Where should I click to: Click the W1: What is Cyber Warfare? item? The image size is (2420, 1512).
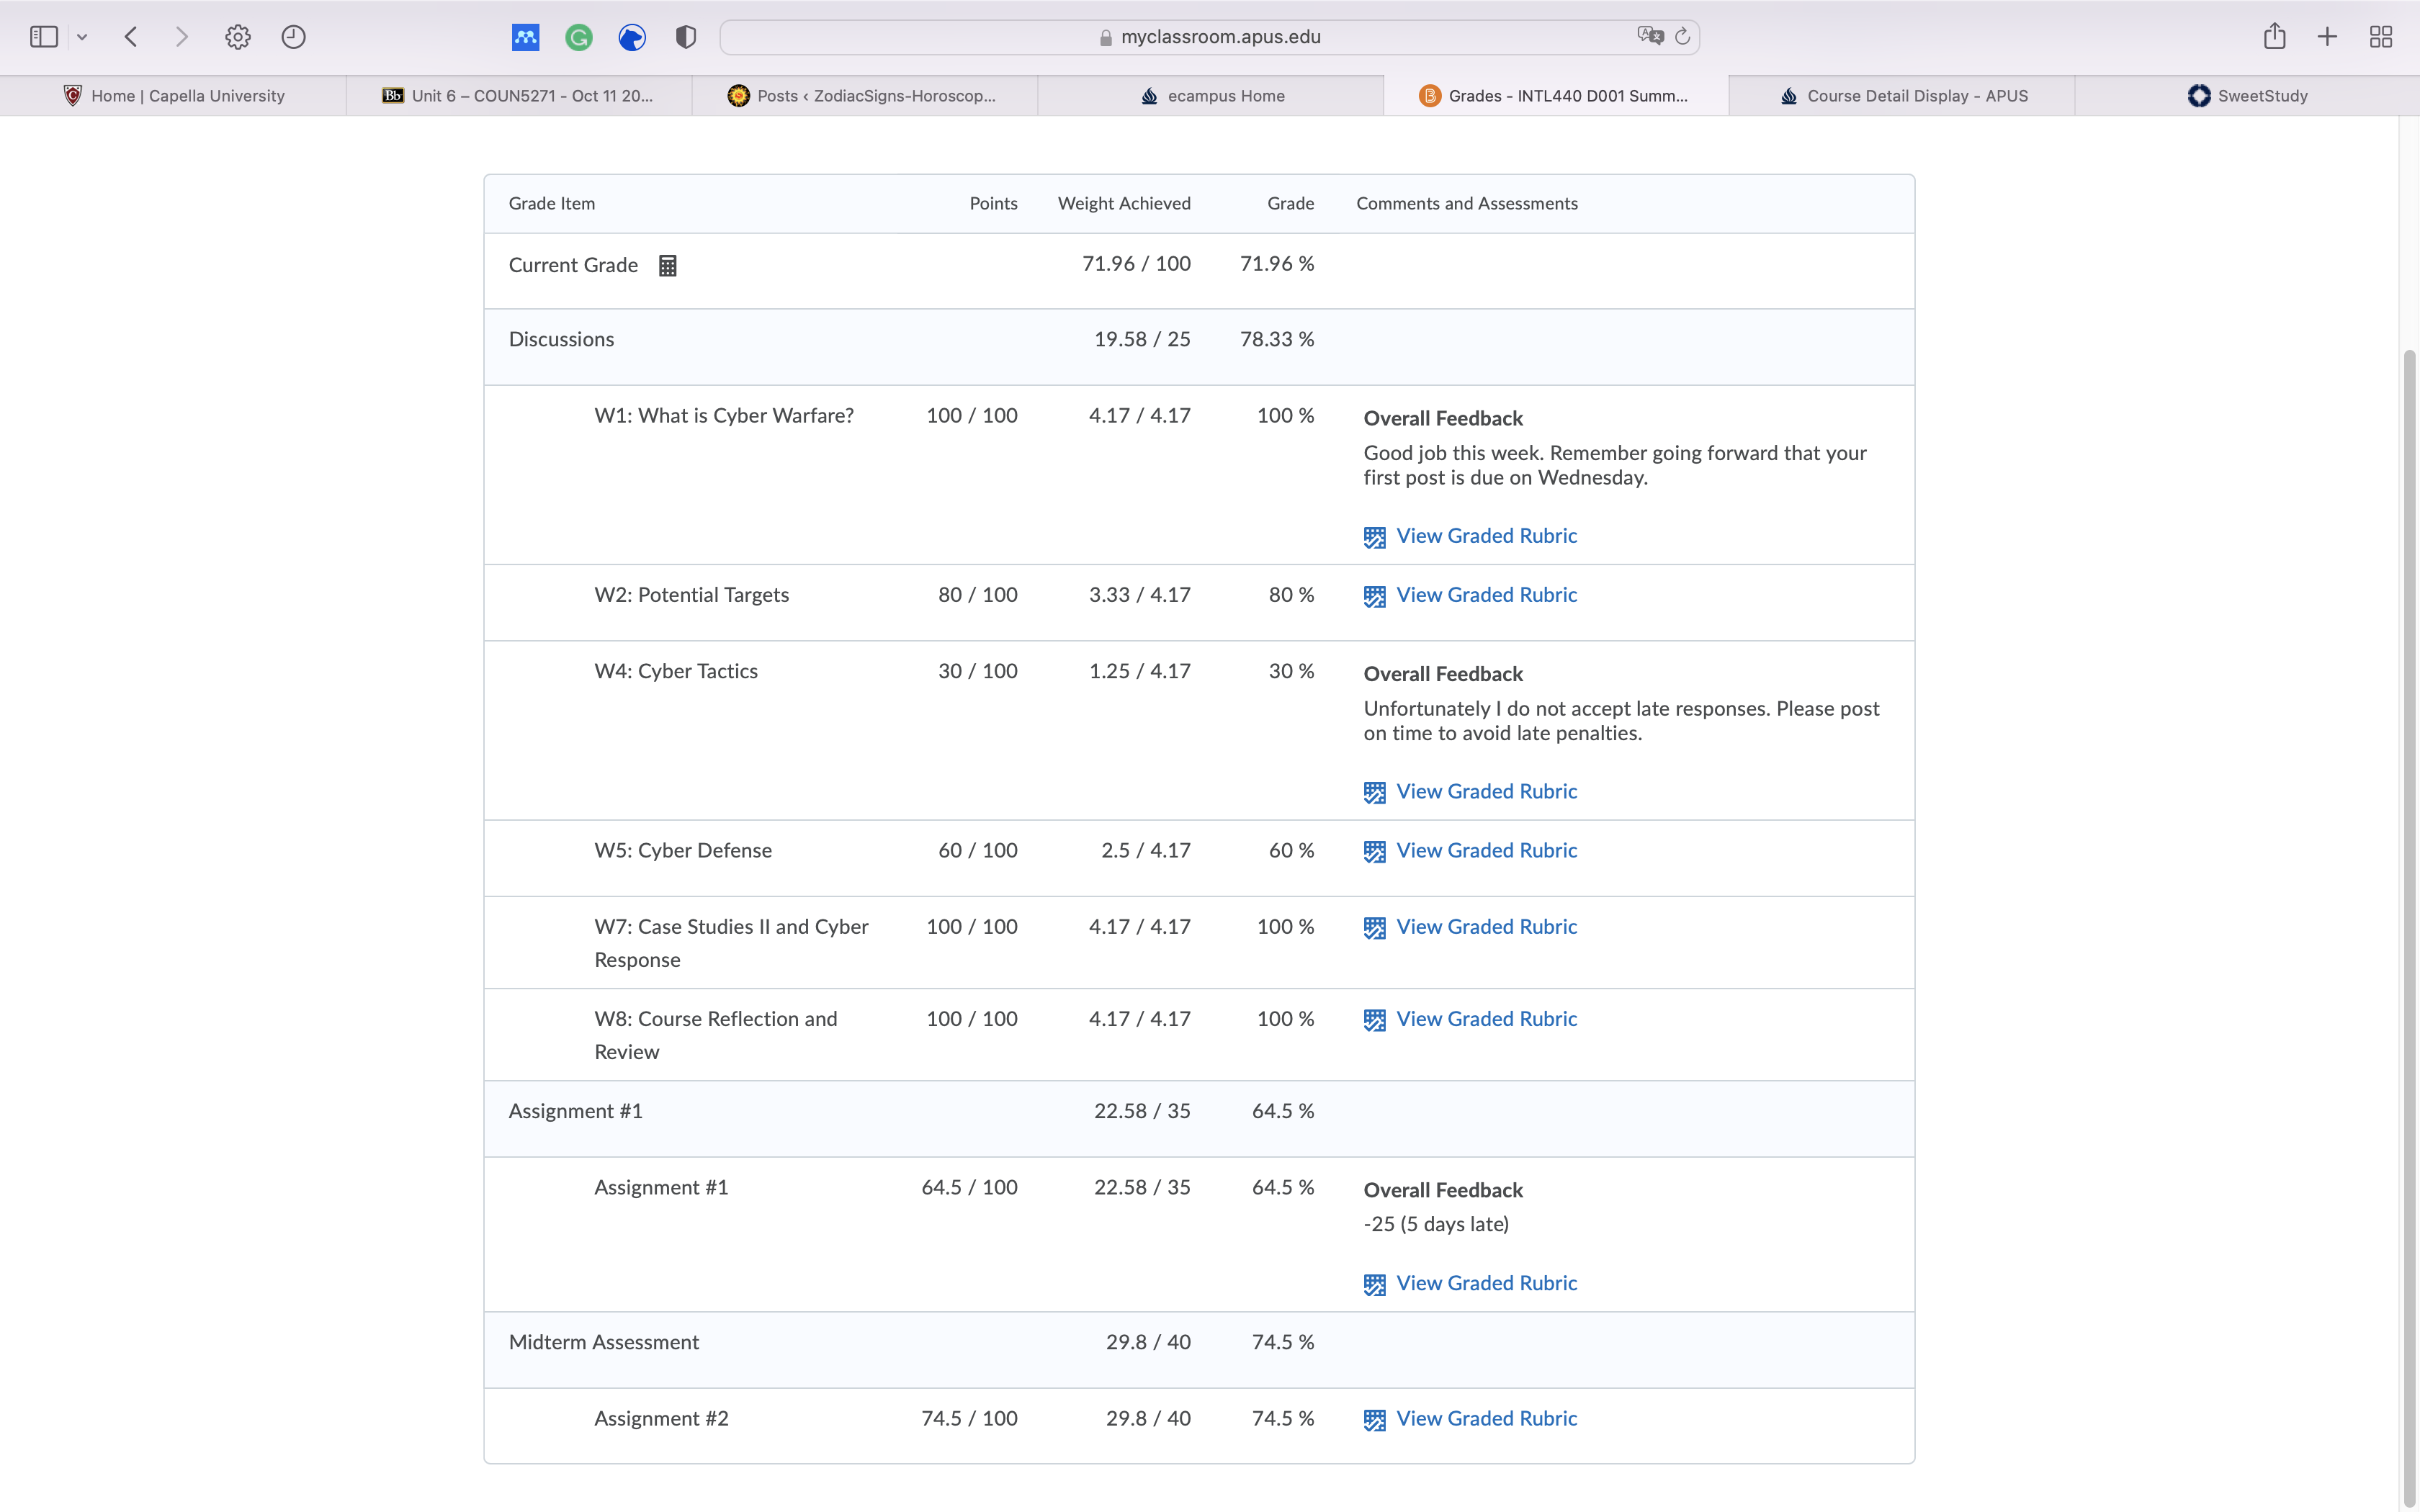pyautogui.click(x=724, y=416)
